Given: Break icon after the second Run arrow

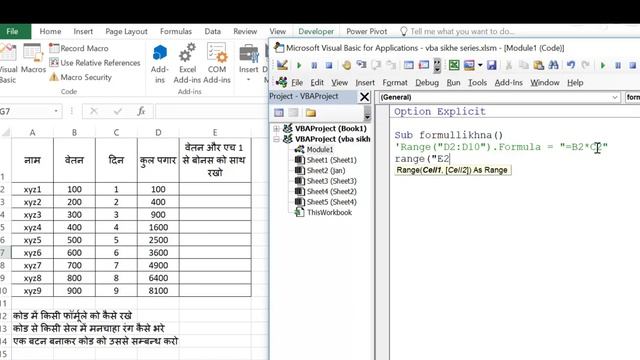Looking at the screenshot, I should (x=618, y=65).
